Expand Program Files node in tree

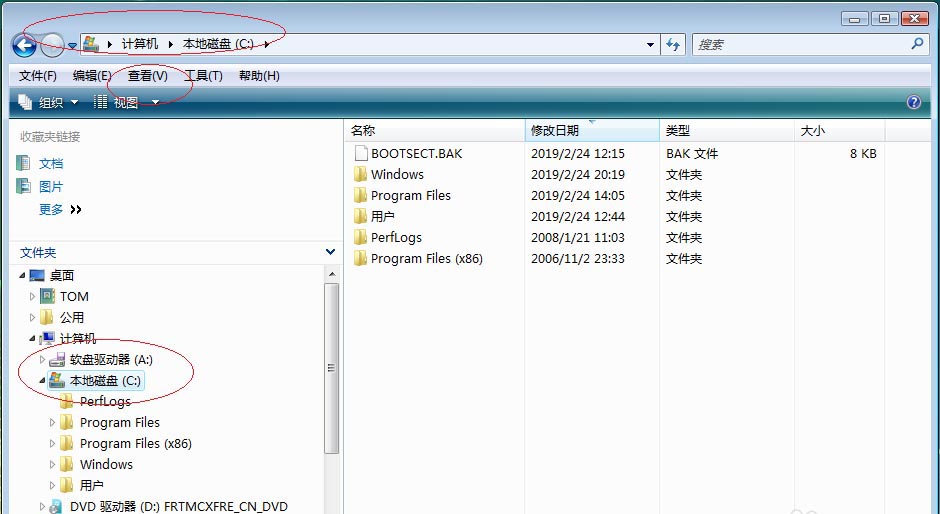(52, 422)
